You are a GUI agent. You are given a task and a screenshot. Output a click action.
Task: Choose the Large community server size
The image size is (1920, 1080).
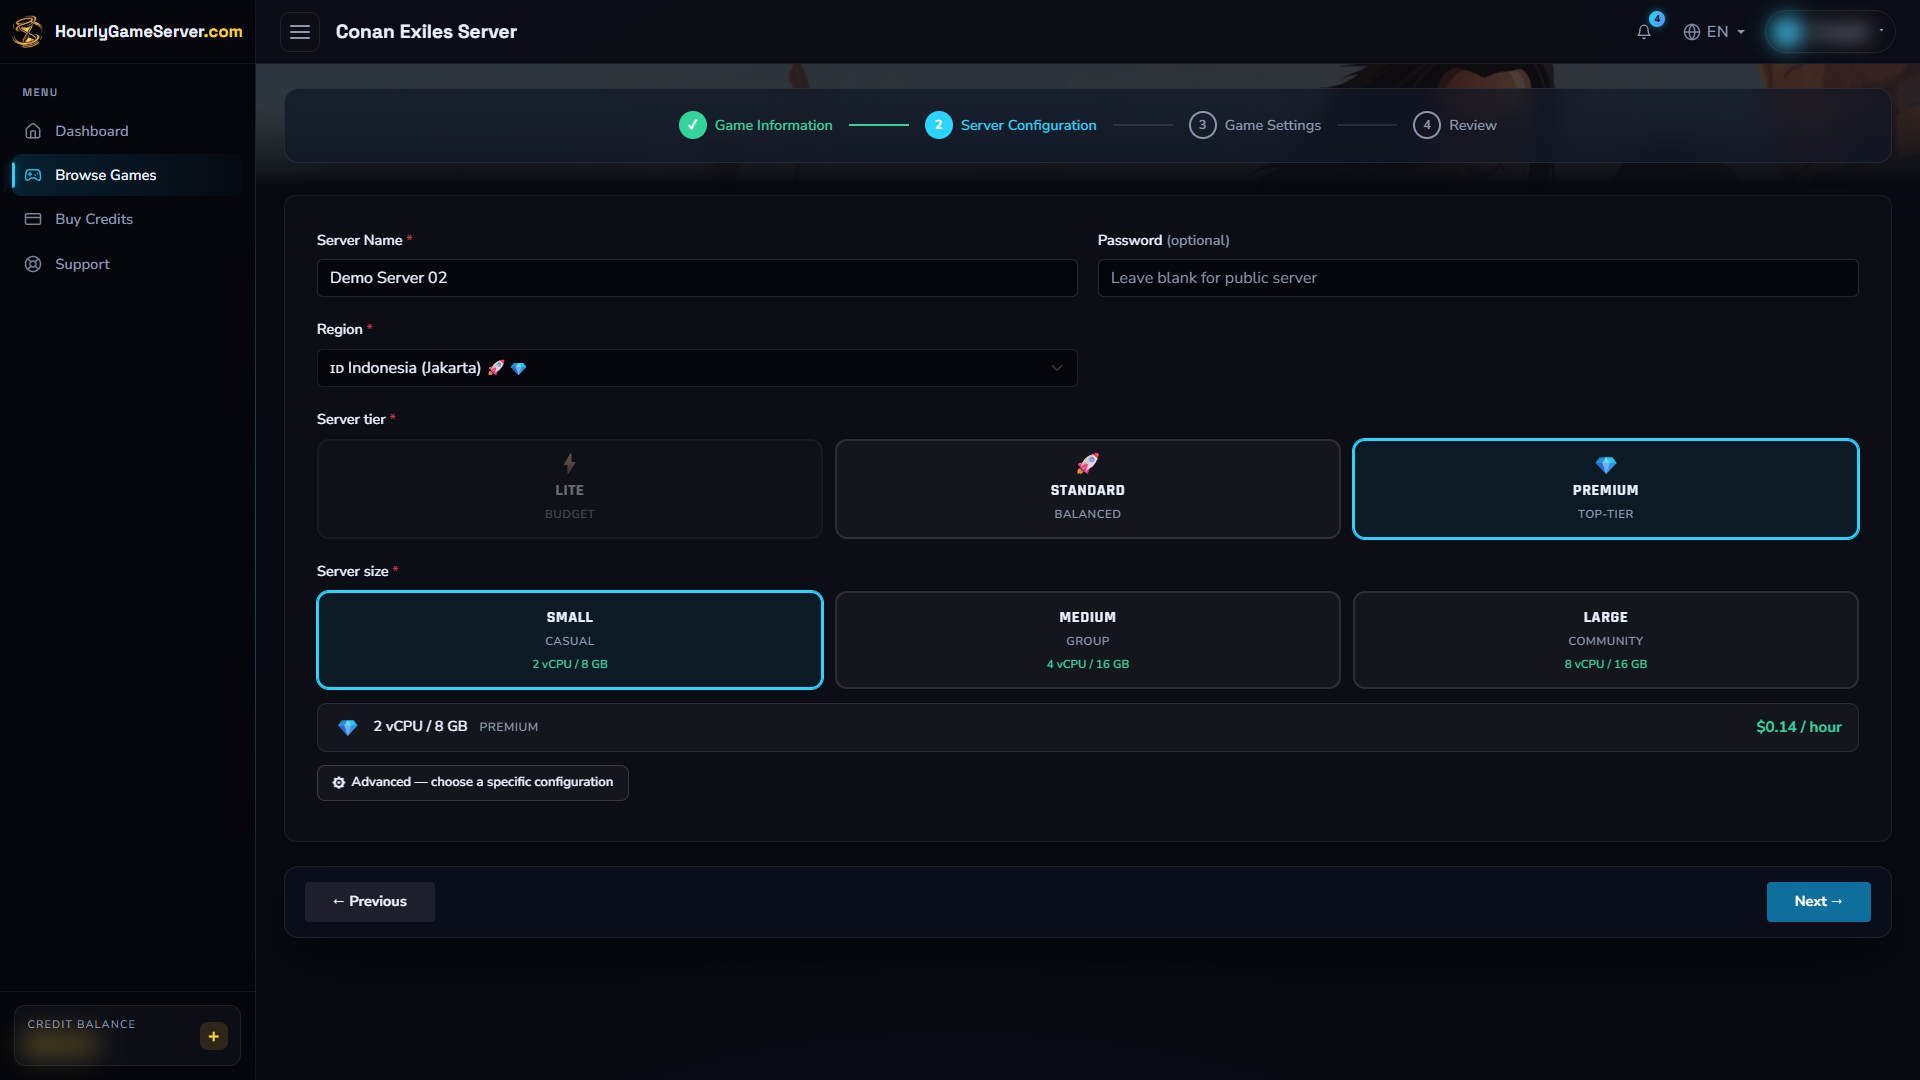click(1605, 640)
